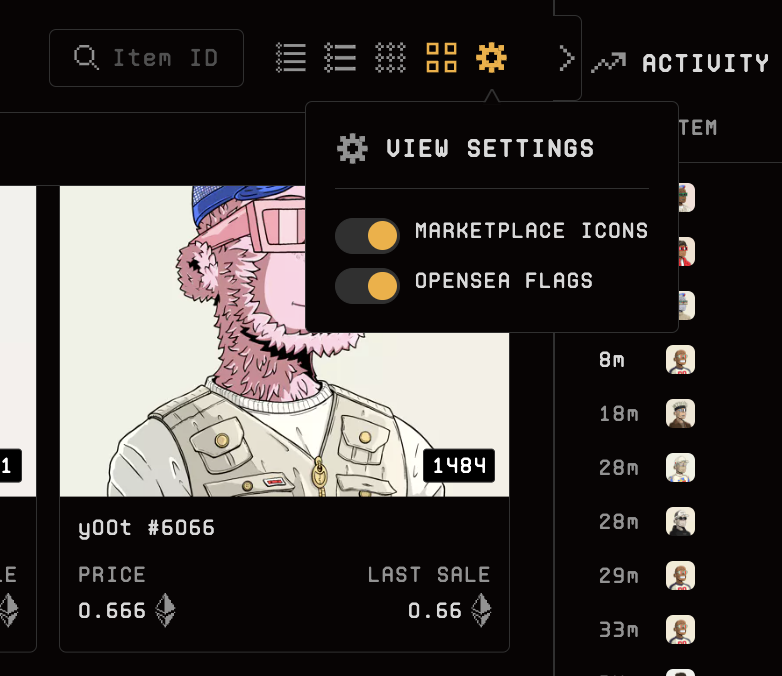Click the Ethereum icon next to price 0.666
Screen dimensions: 782x676
pyautogui.click(x=165, y=610)
